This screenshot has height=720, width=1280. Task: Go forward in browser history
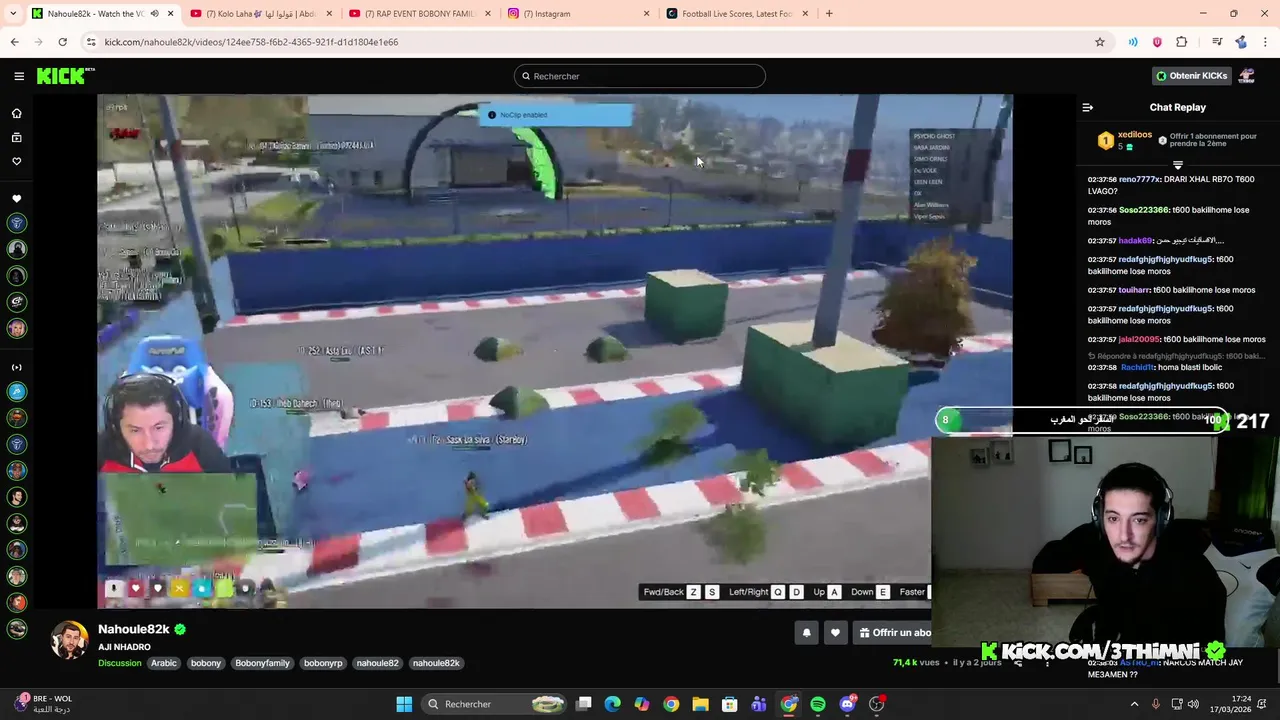pyautogui.click(x=38, y=42)
